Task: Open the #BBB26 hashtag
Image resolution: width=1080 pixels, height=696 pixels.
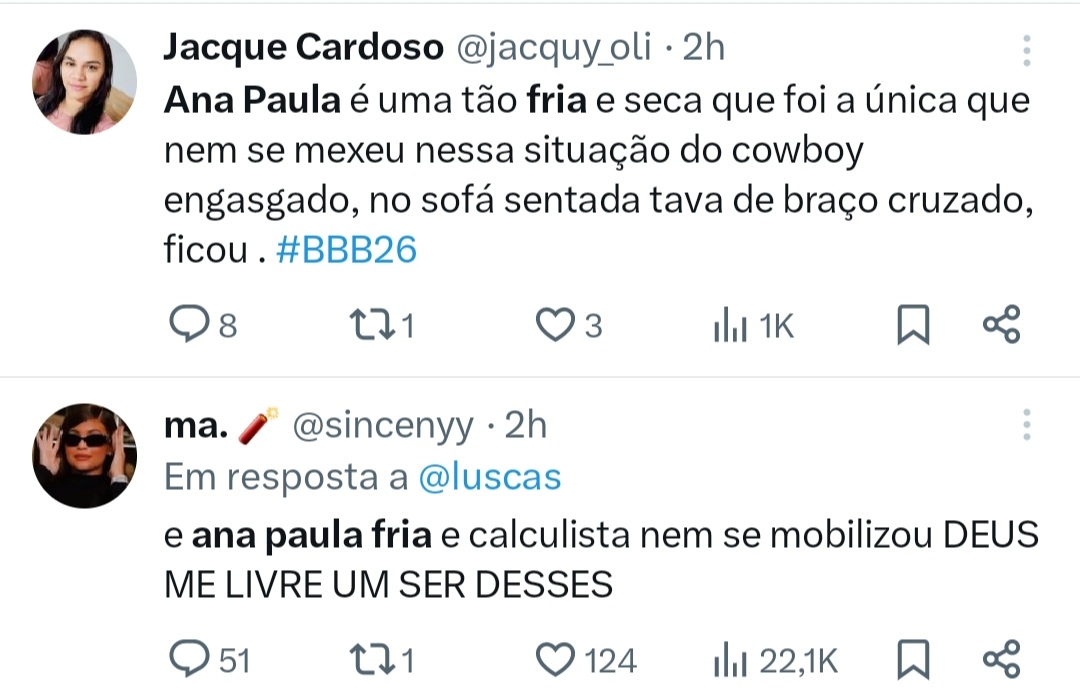Action: click(x=345, y=250)
